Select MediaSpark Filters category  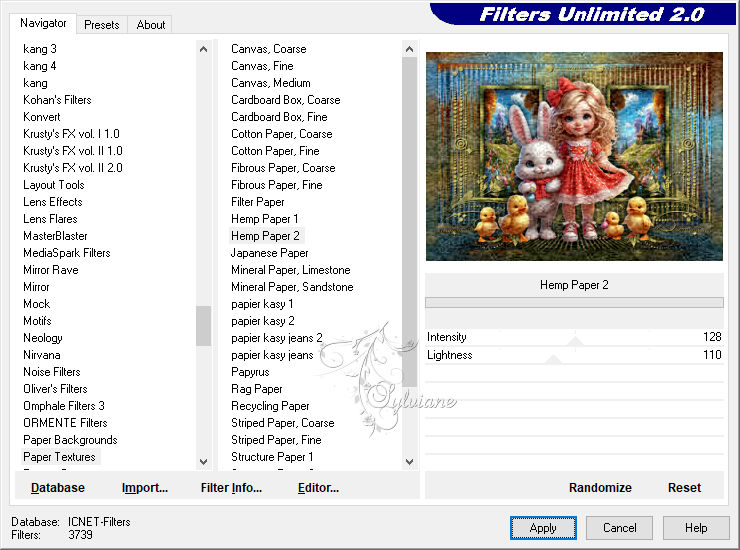tap(67, 253)
